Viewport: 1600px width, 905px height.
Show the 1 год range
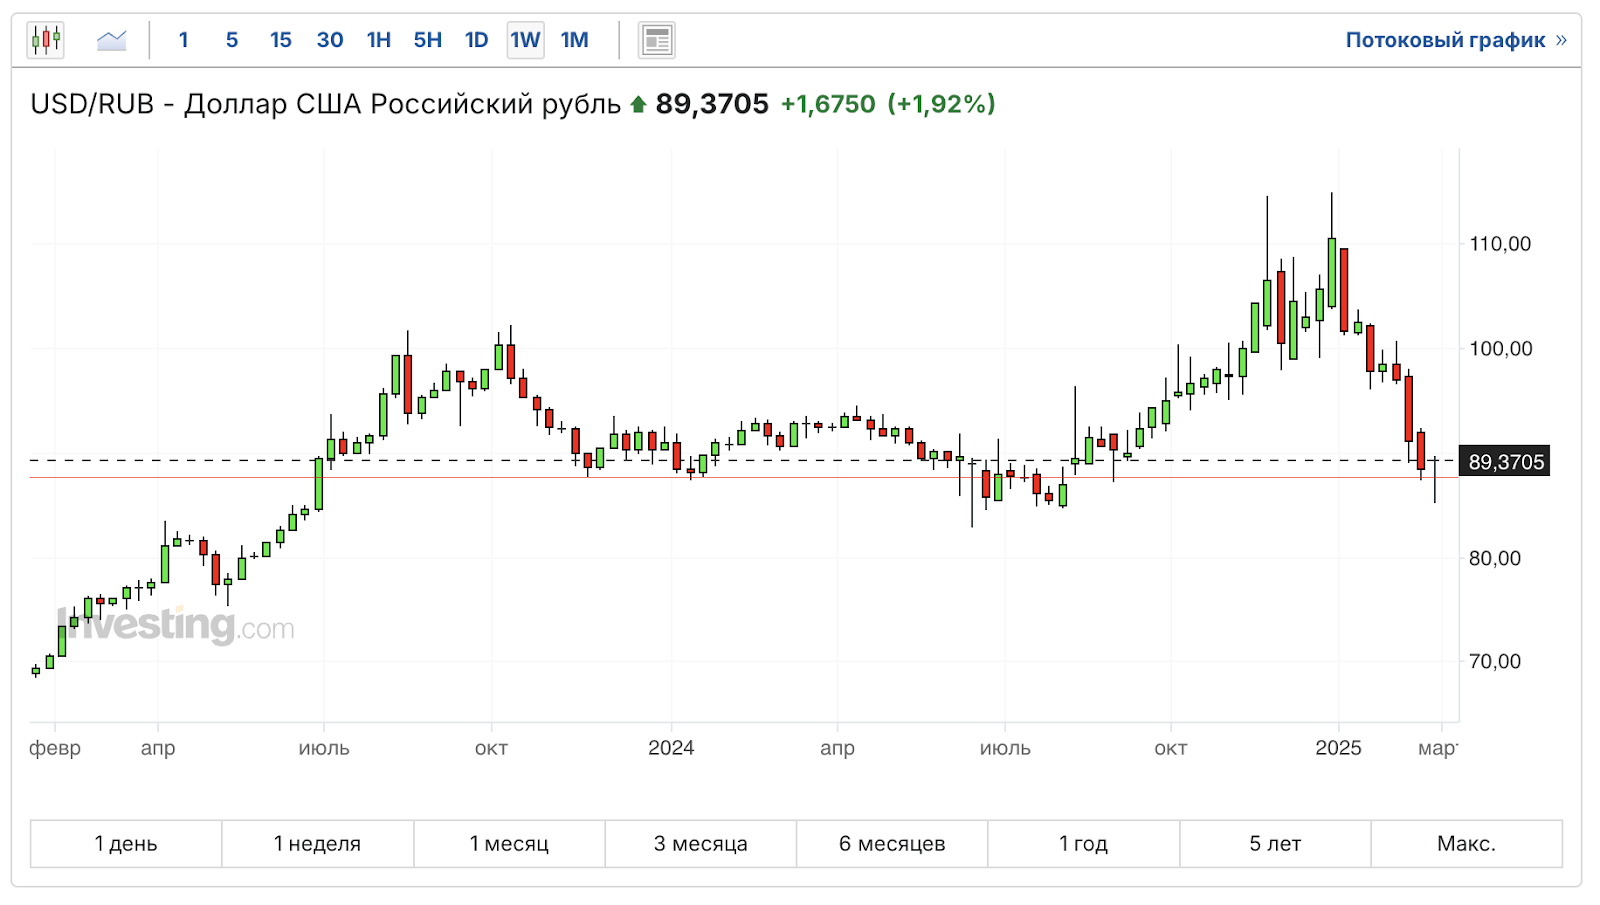pyautogui.click(x=1084, y=844)
